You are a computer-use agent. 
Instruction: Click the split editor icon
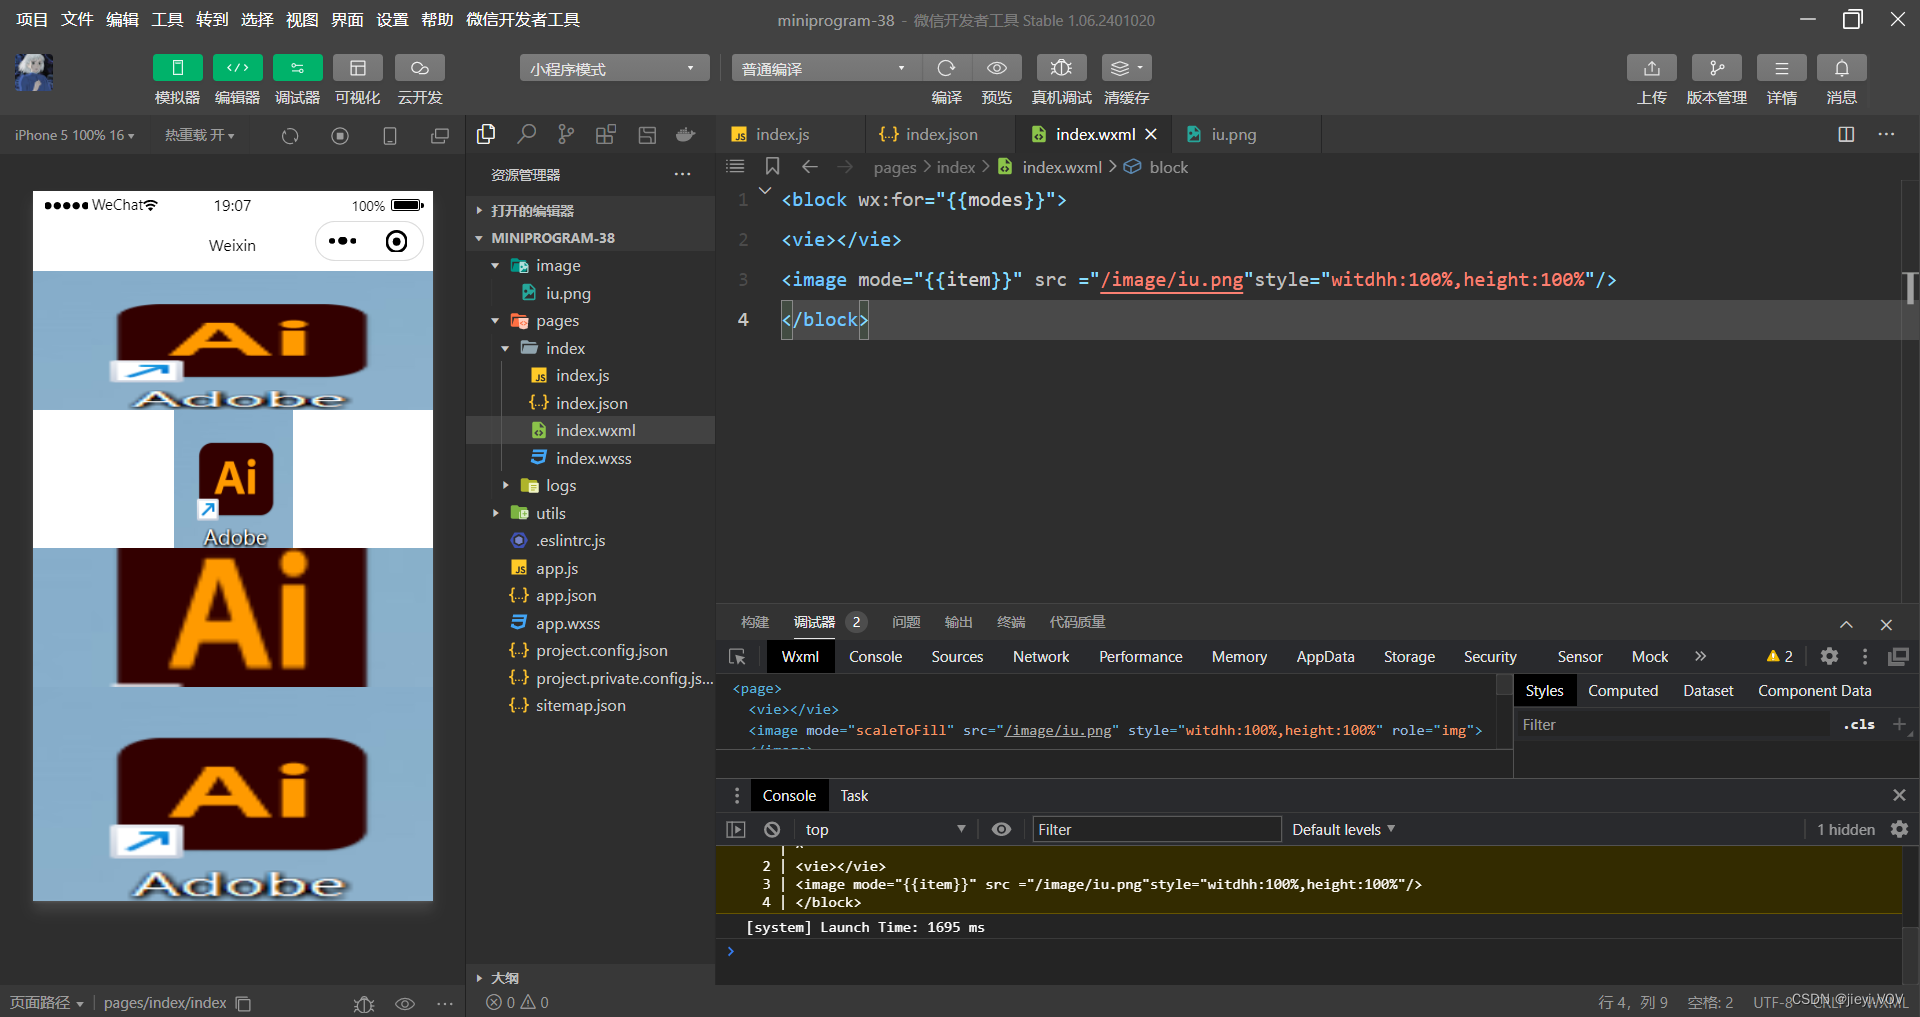click(1846, 134)
